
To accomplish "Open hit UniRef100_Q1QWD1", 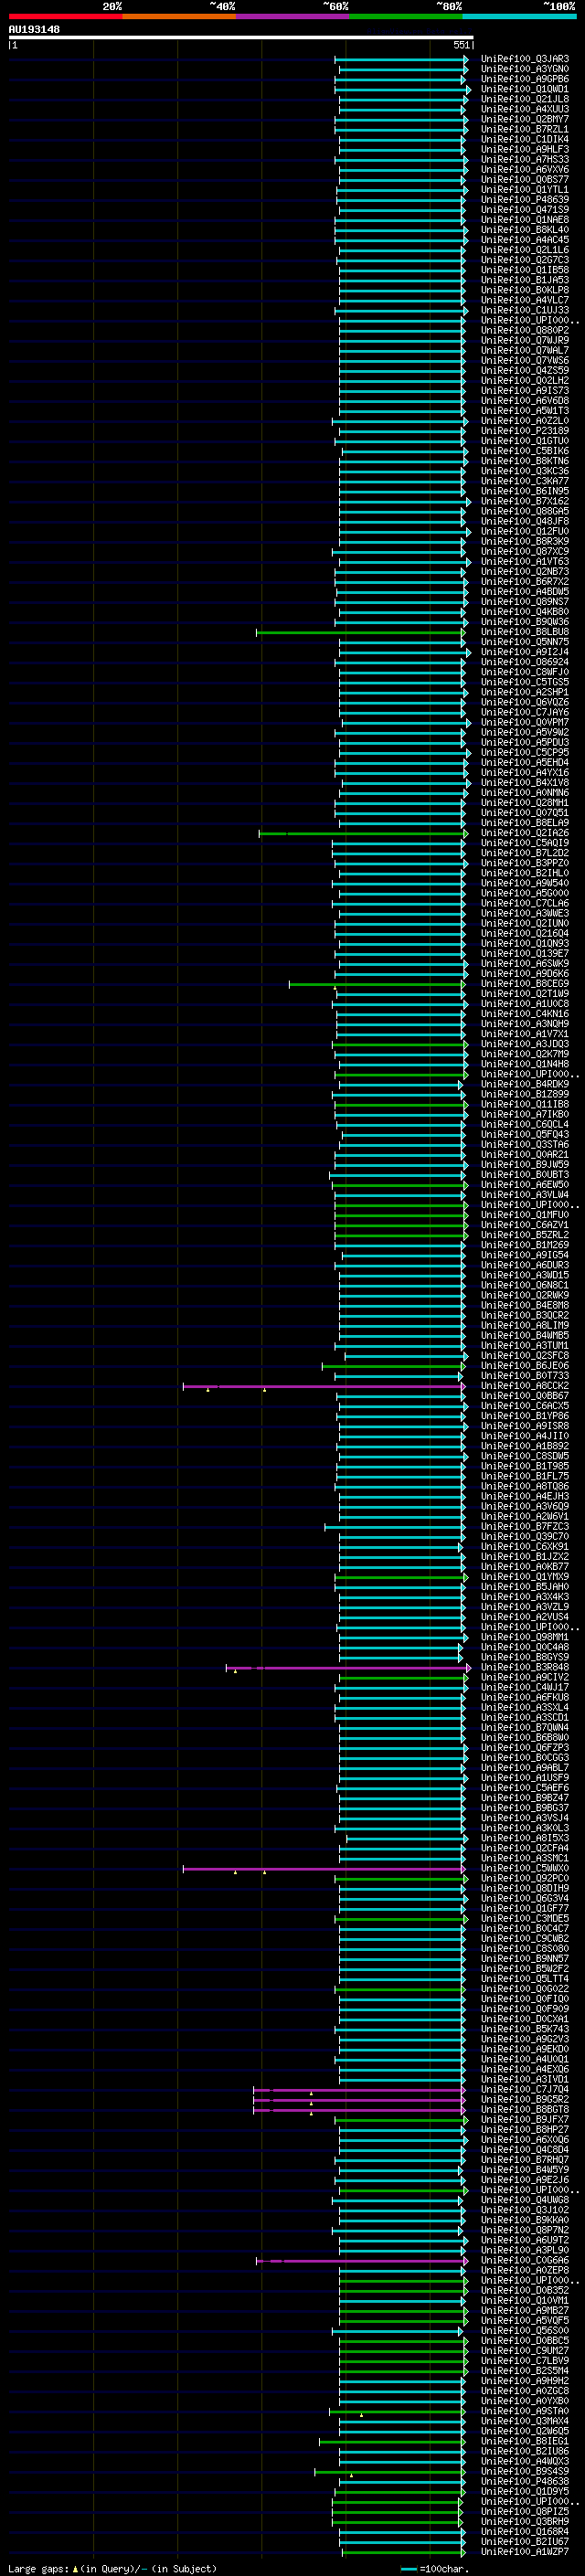I will pos(525,89).
